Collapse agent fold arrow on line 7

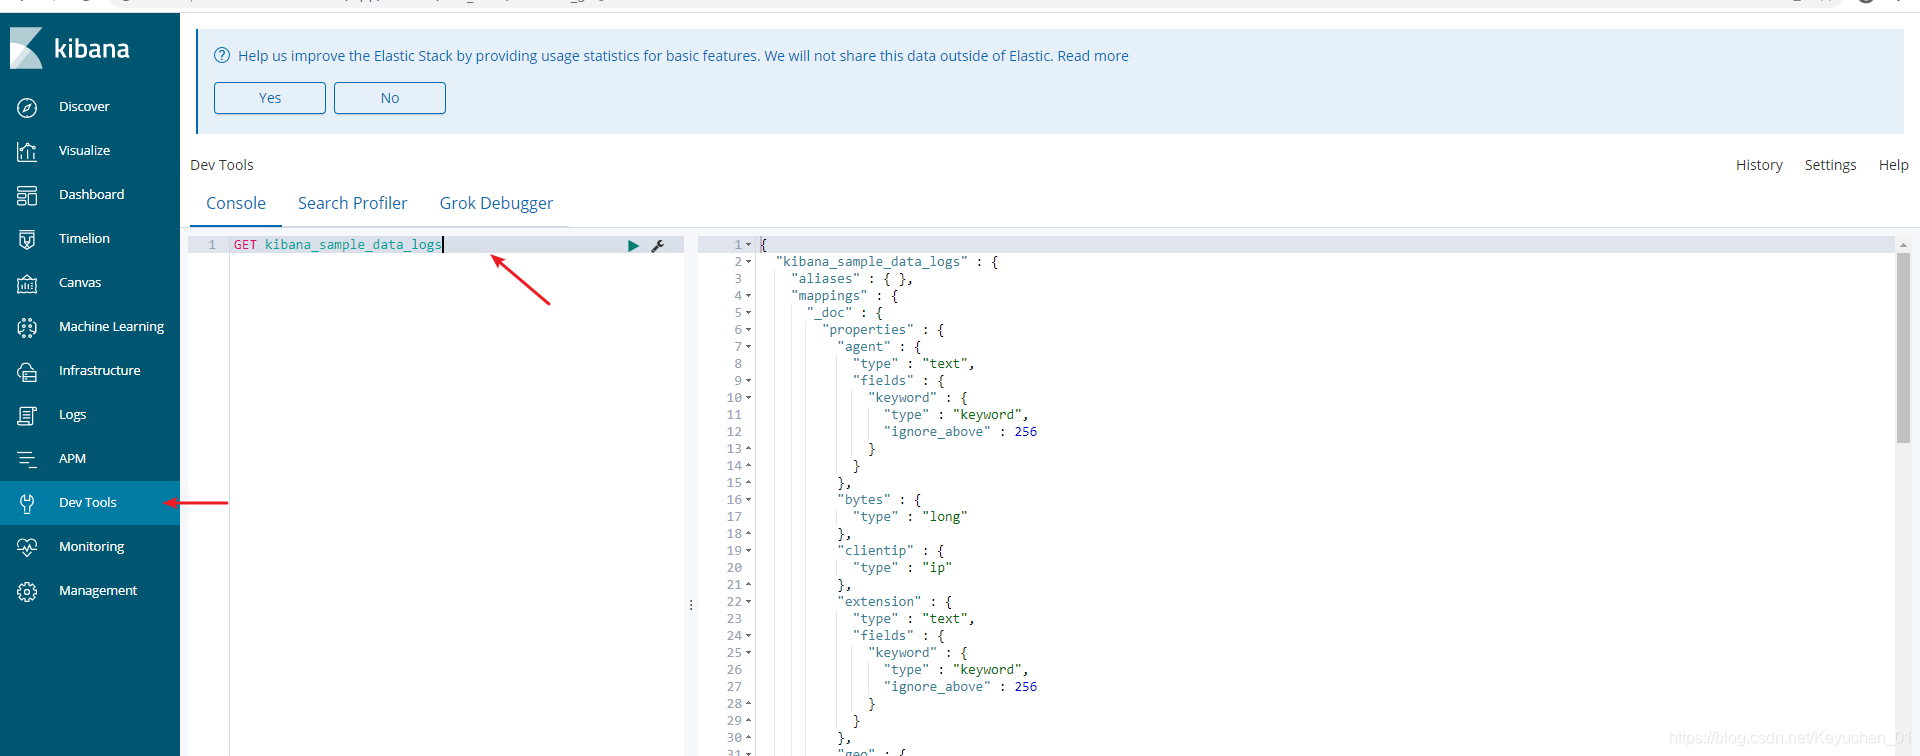point(748,347)
